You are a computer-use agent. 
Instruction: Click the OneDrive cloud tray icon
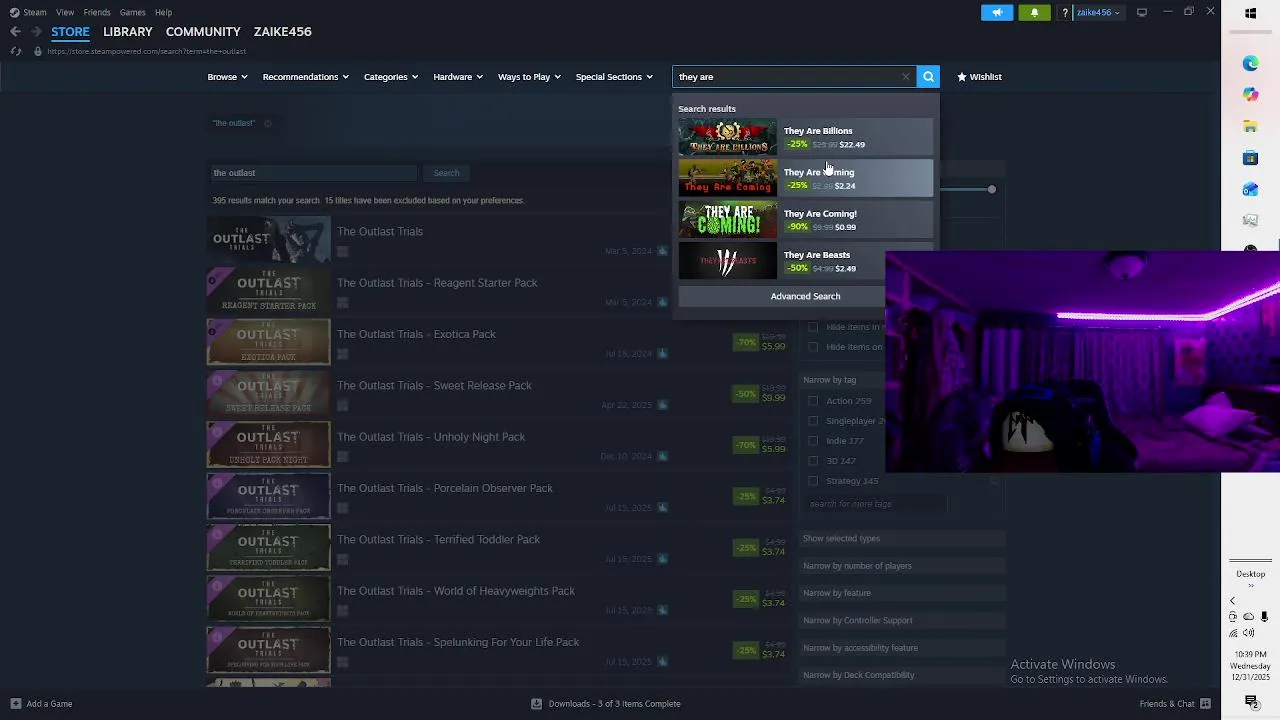(1249, 617)
